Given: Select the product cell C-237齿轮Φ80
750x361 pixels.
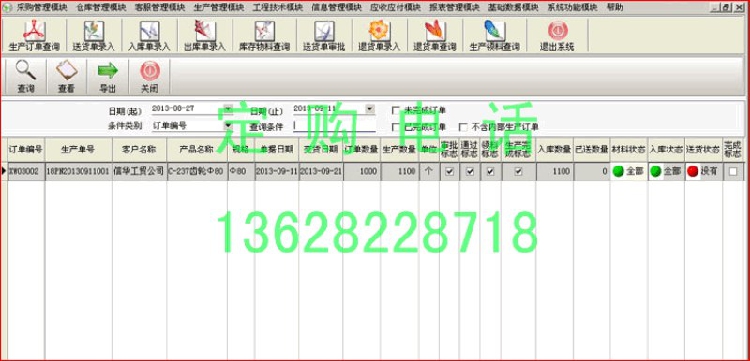Looking at the screenshot, I should 197,172.
